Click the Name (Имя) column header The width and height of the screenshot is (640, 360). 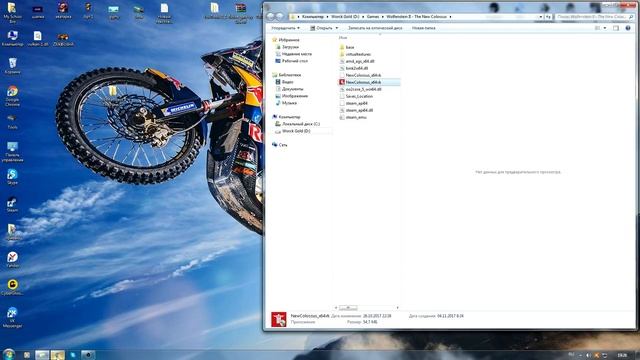[x=343, y=38]
